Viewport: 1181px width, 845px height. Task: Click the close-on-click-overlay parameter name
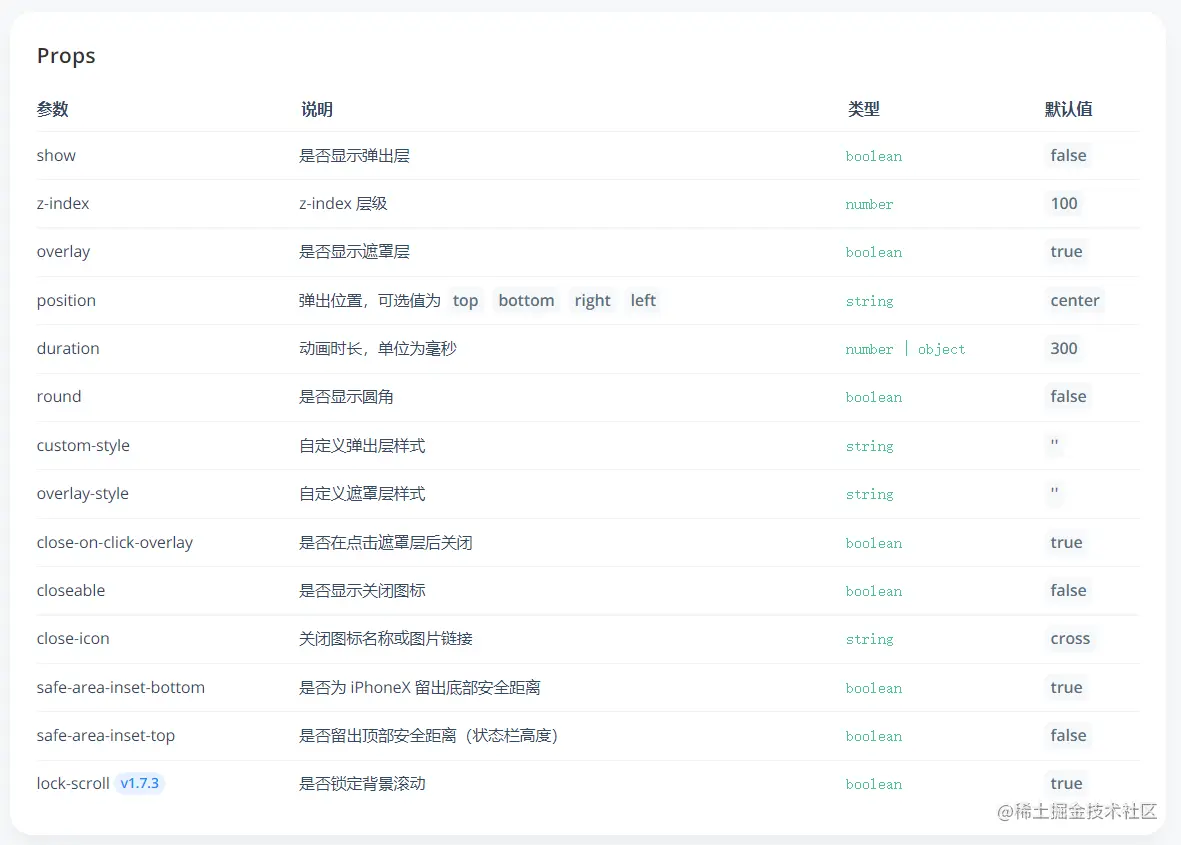[115, 542]
